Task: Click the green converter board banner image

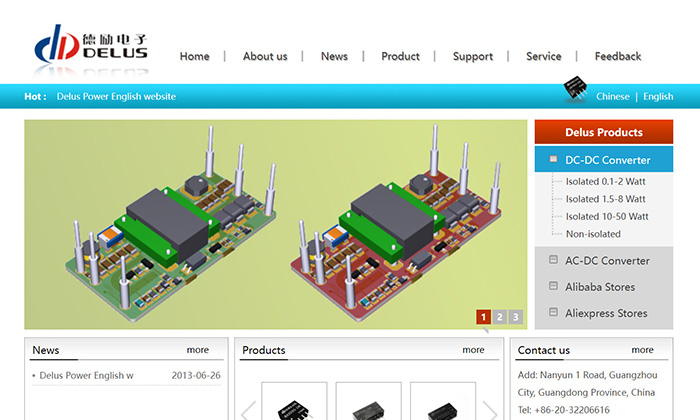Action: [171, 223]
